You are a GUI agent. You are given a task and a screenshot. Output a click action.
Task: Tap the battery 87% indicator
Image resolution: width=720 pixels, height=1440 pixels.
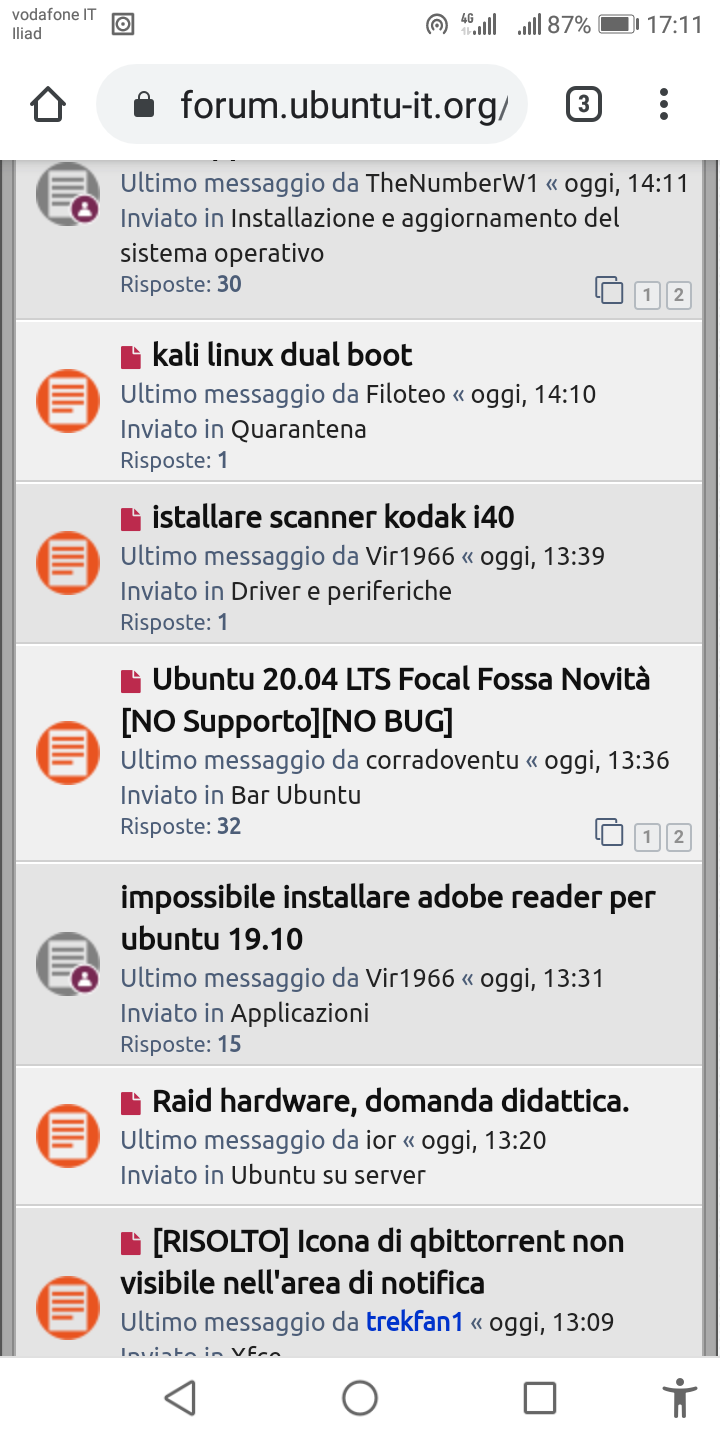594,25
